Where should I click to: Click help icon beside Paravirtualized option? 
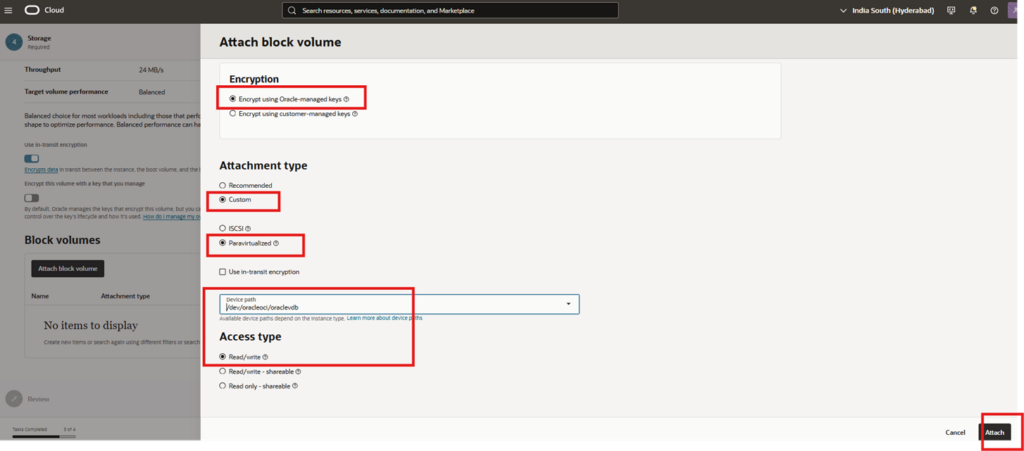pos(276,243)
